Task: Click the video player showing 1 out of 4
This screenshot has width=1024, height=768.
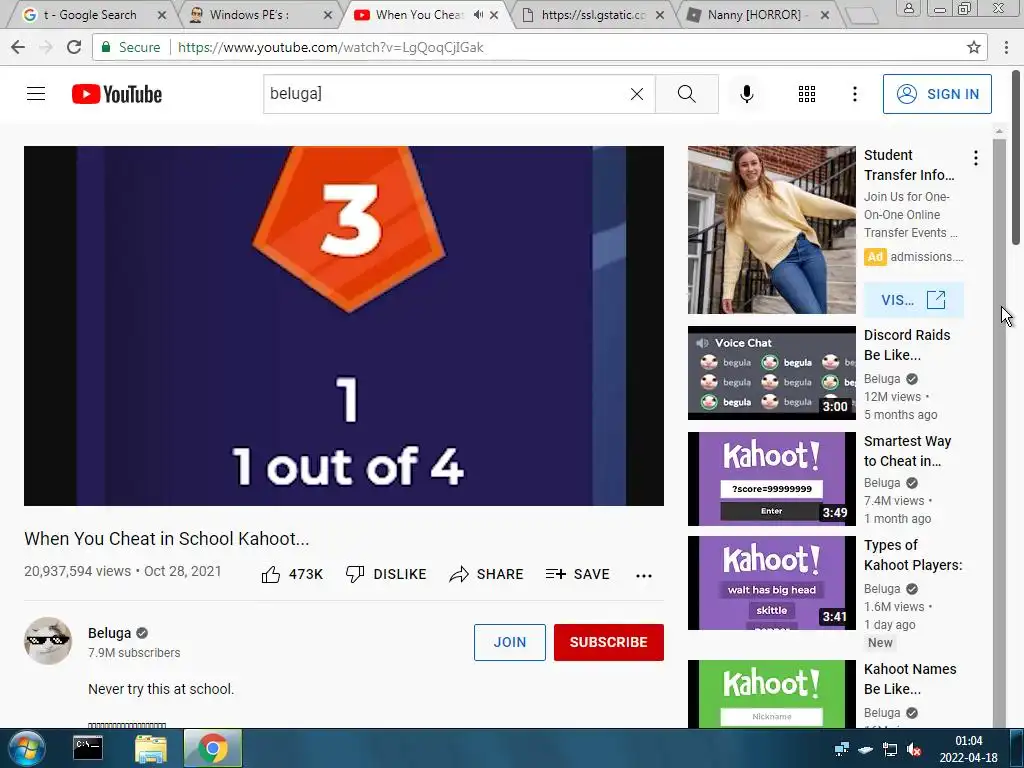Action: pos(344,325)
